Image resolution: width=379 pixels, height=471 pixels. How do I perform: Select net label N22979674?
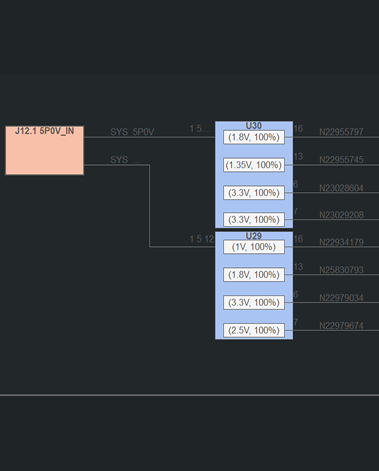point(341,325)
